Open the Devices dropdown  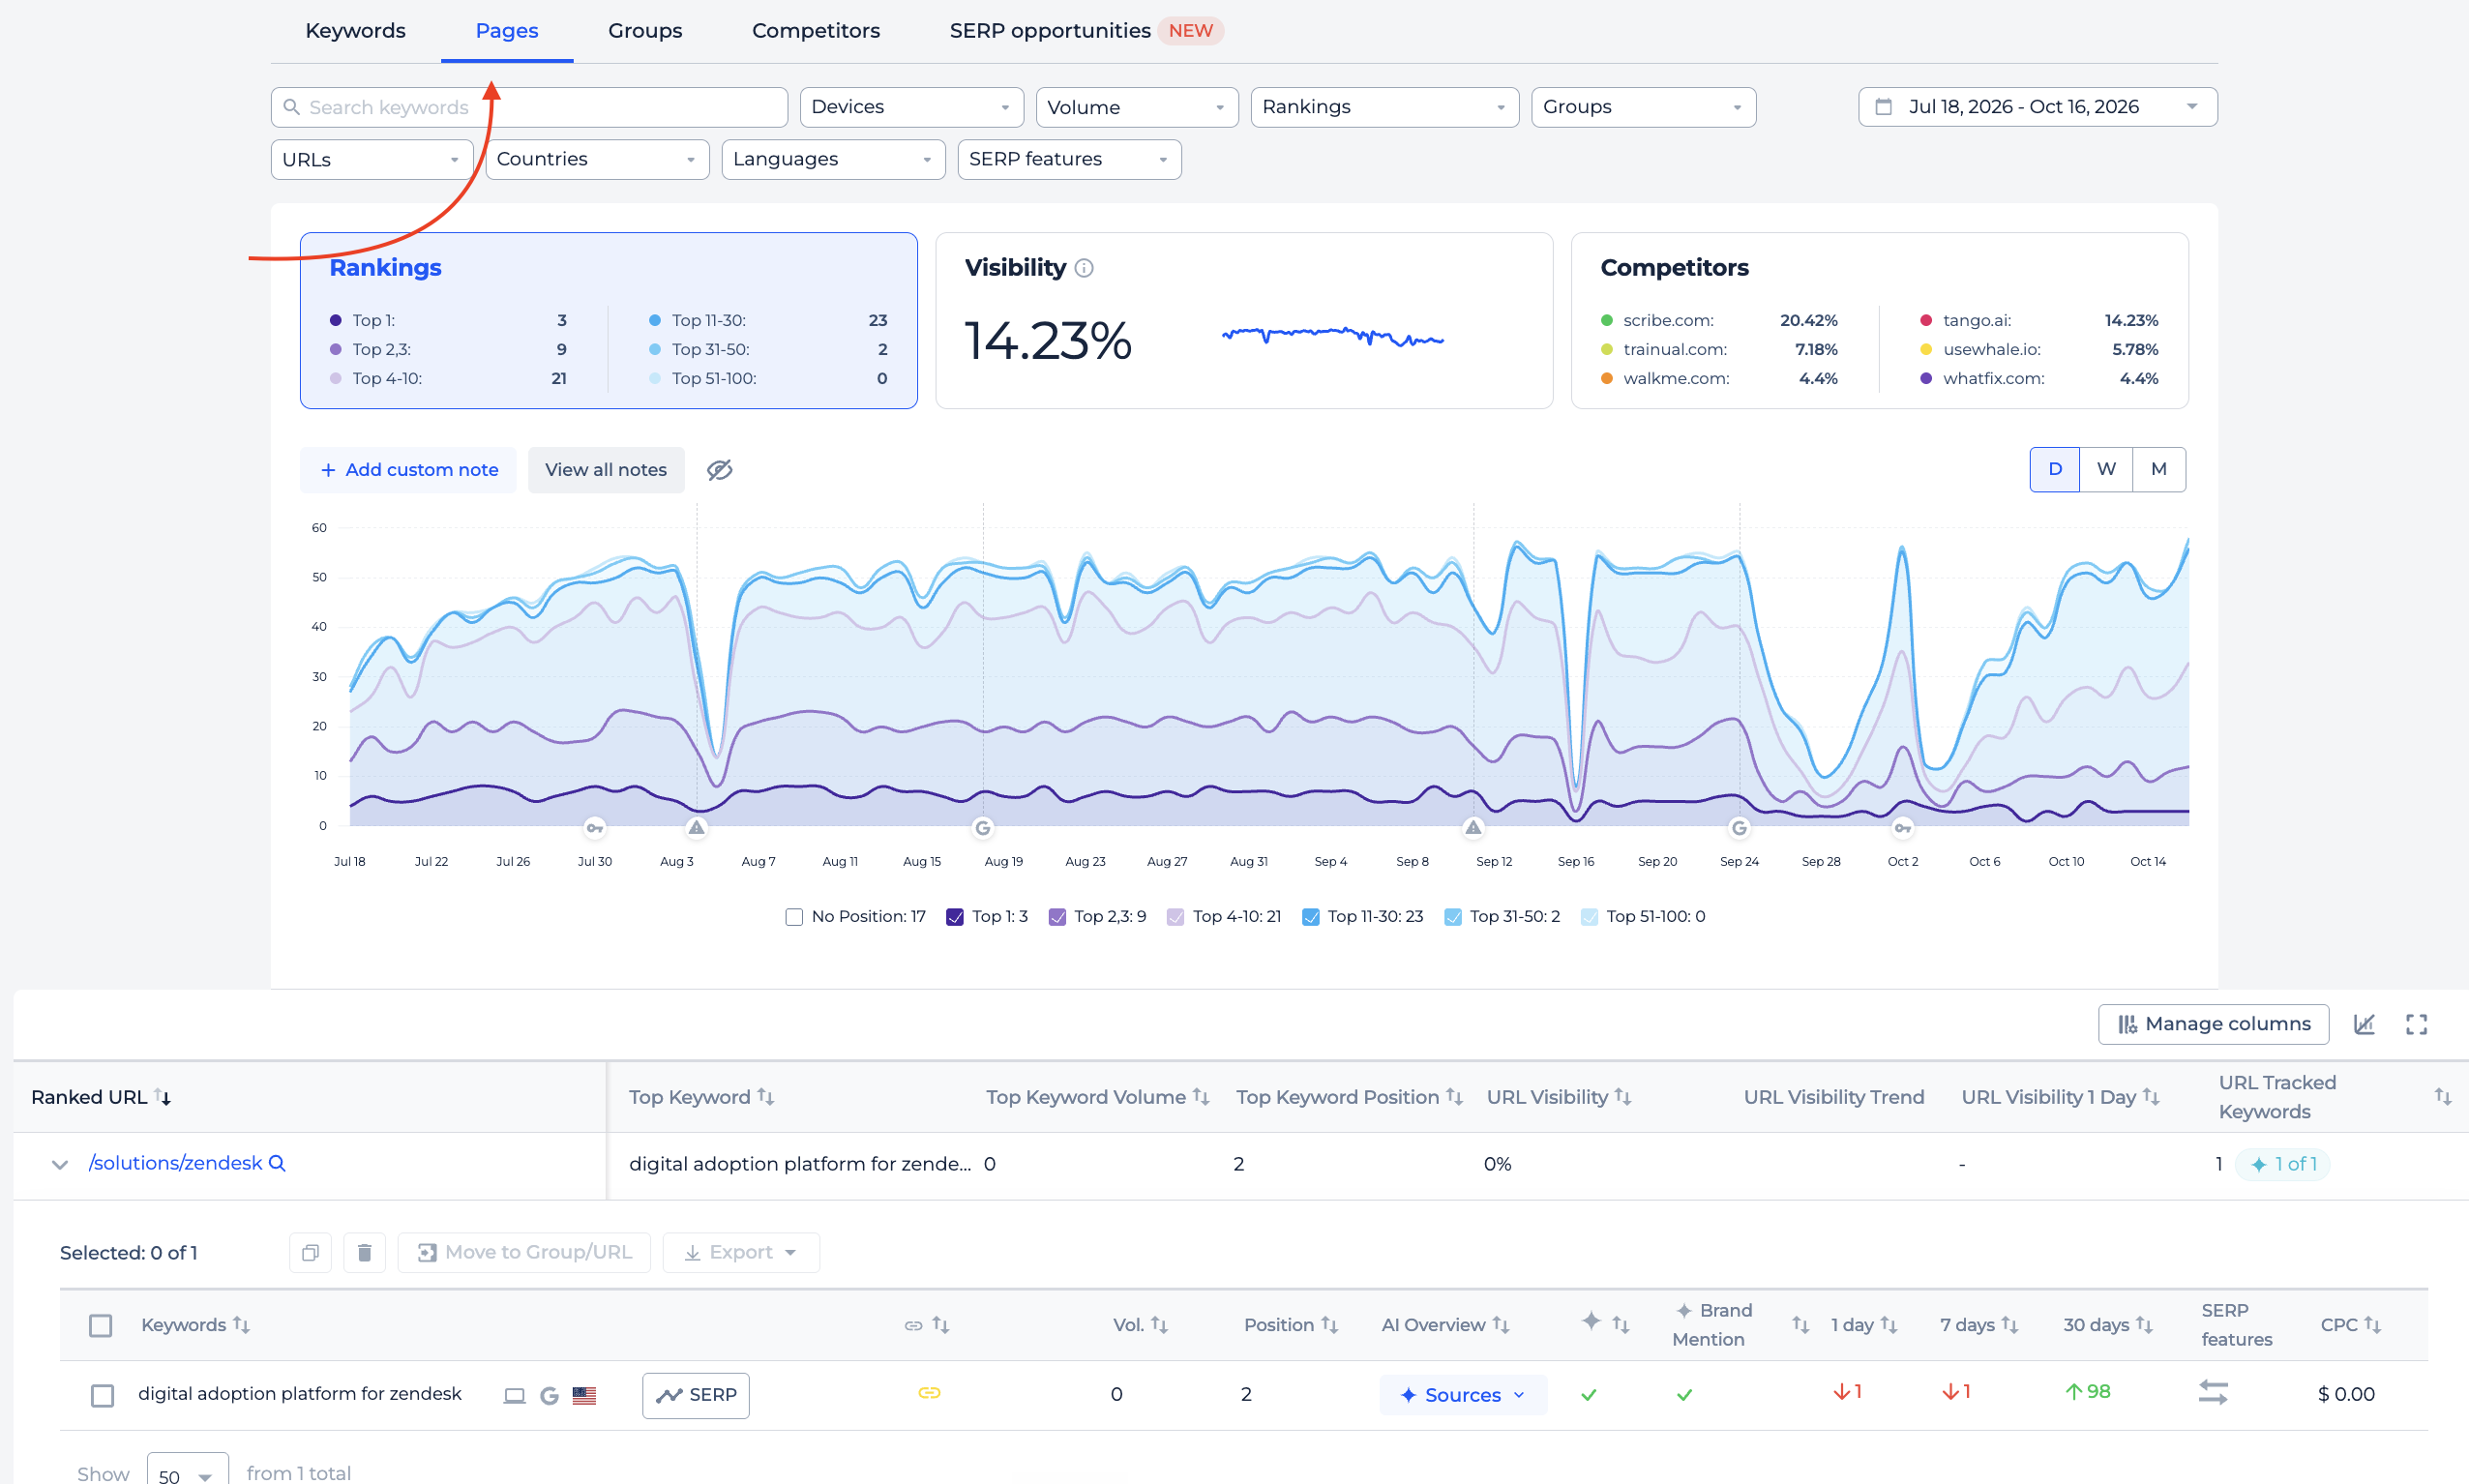pyautogui.click(x=911, y=107)
